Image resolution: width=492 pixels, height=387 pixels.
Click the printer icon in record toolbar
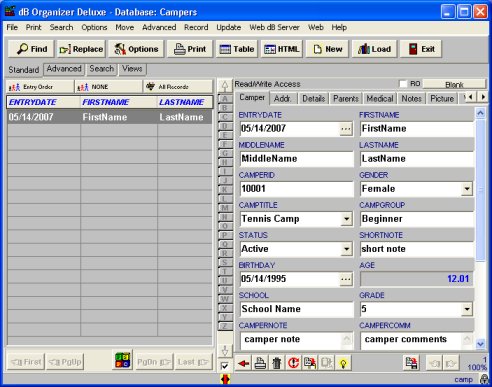tap(260, 363)
